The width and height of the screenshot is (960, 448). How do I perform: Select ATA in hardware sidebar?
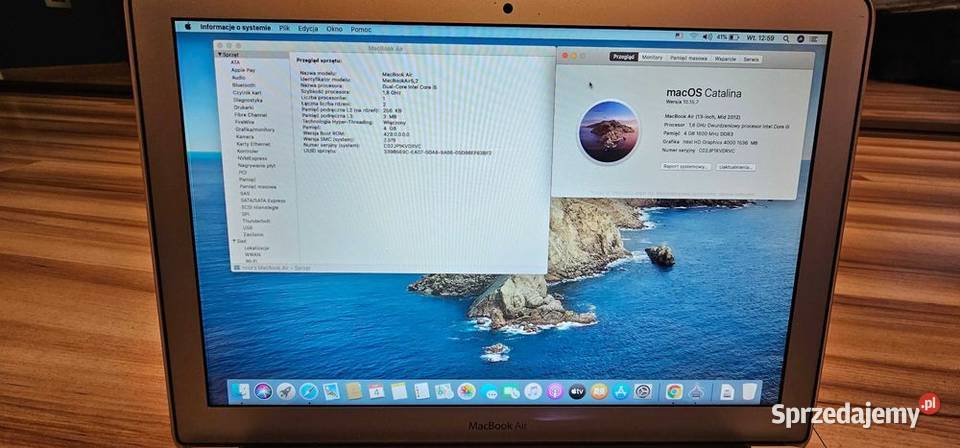tap(235, 62)
